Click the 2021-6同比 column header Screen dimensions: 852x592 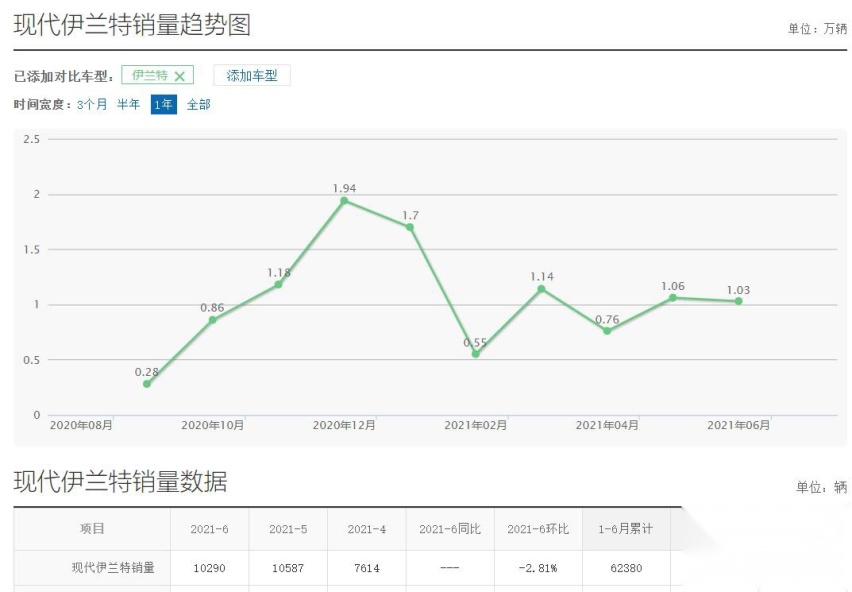[450, 529]
